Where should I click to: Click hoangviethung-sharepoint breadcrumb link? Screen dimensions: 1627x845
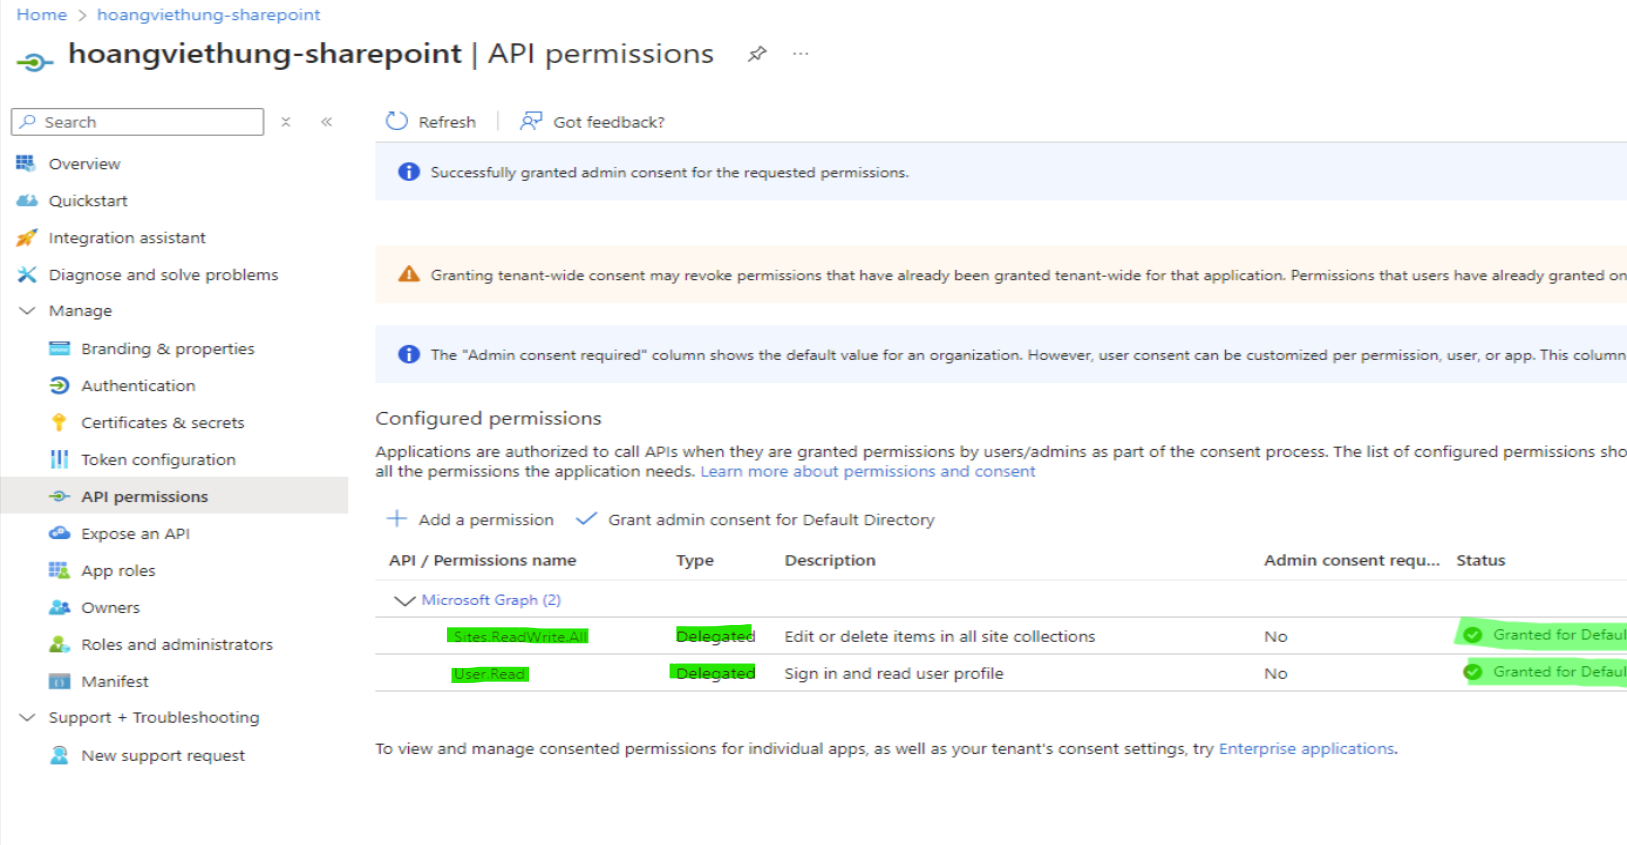click(208, 15)
